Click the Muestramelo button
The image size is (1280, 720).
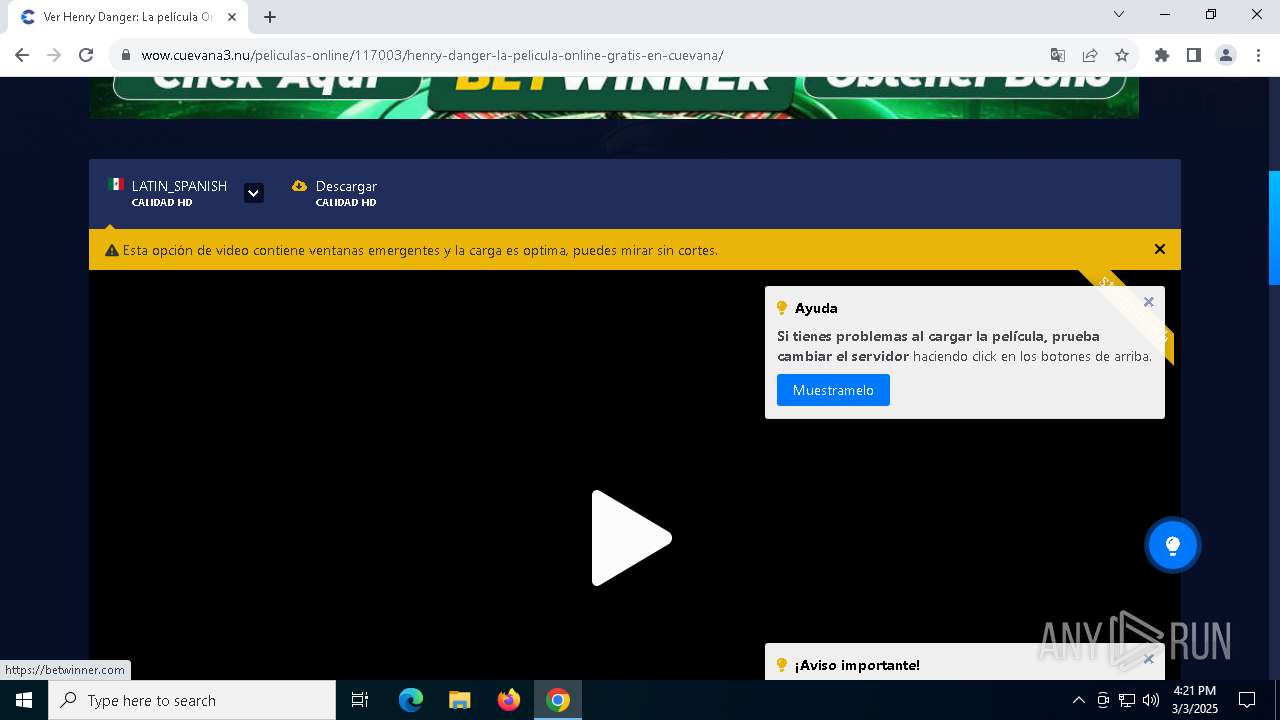[x=833, y=390]
